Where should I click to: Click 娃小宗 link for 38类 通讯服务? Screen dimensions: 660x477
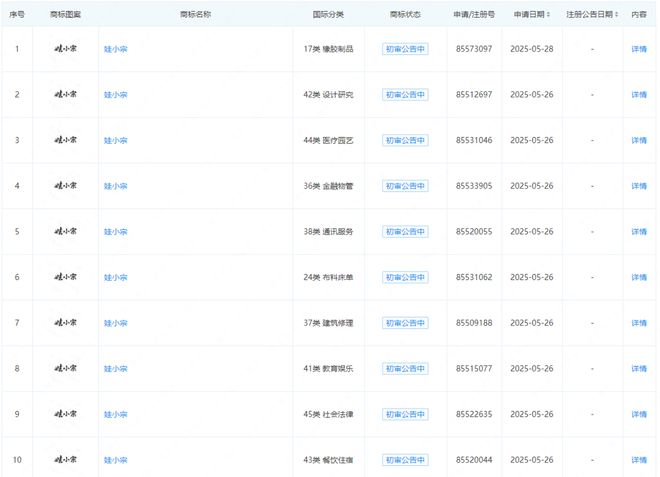tap(116, 232)
